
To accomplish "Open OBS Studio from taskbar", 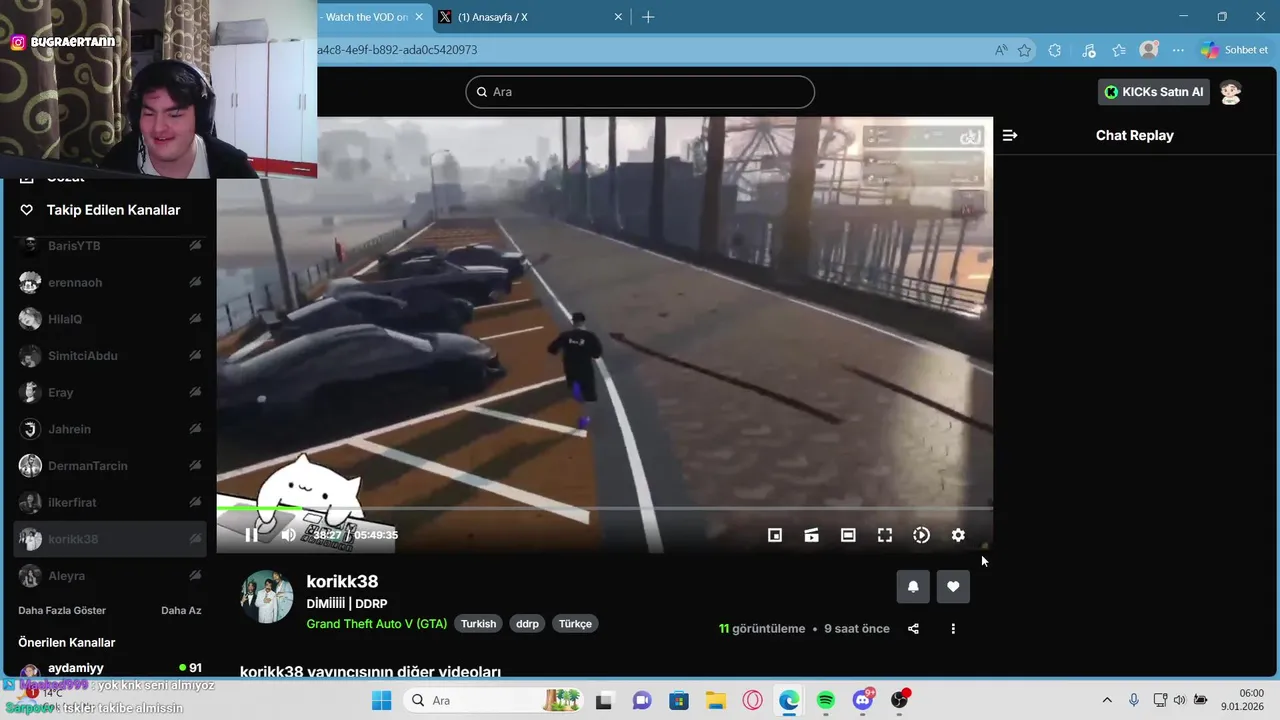I will click(x=900, y=700).
